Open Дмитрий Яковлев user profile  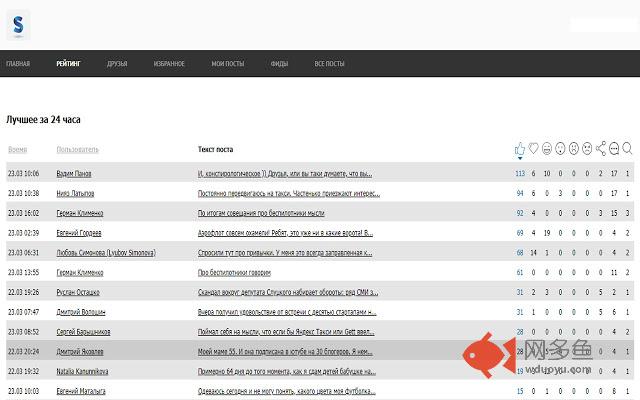point(80,352)
